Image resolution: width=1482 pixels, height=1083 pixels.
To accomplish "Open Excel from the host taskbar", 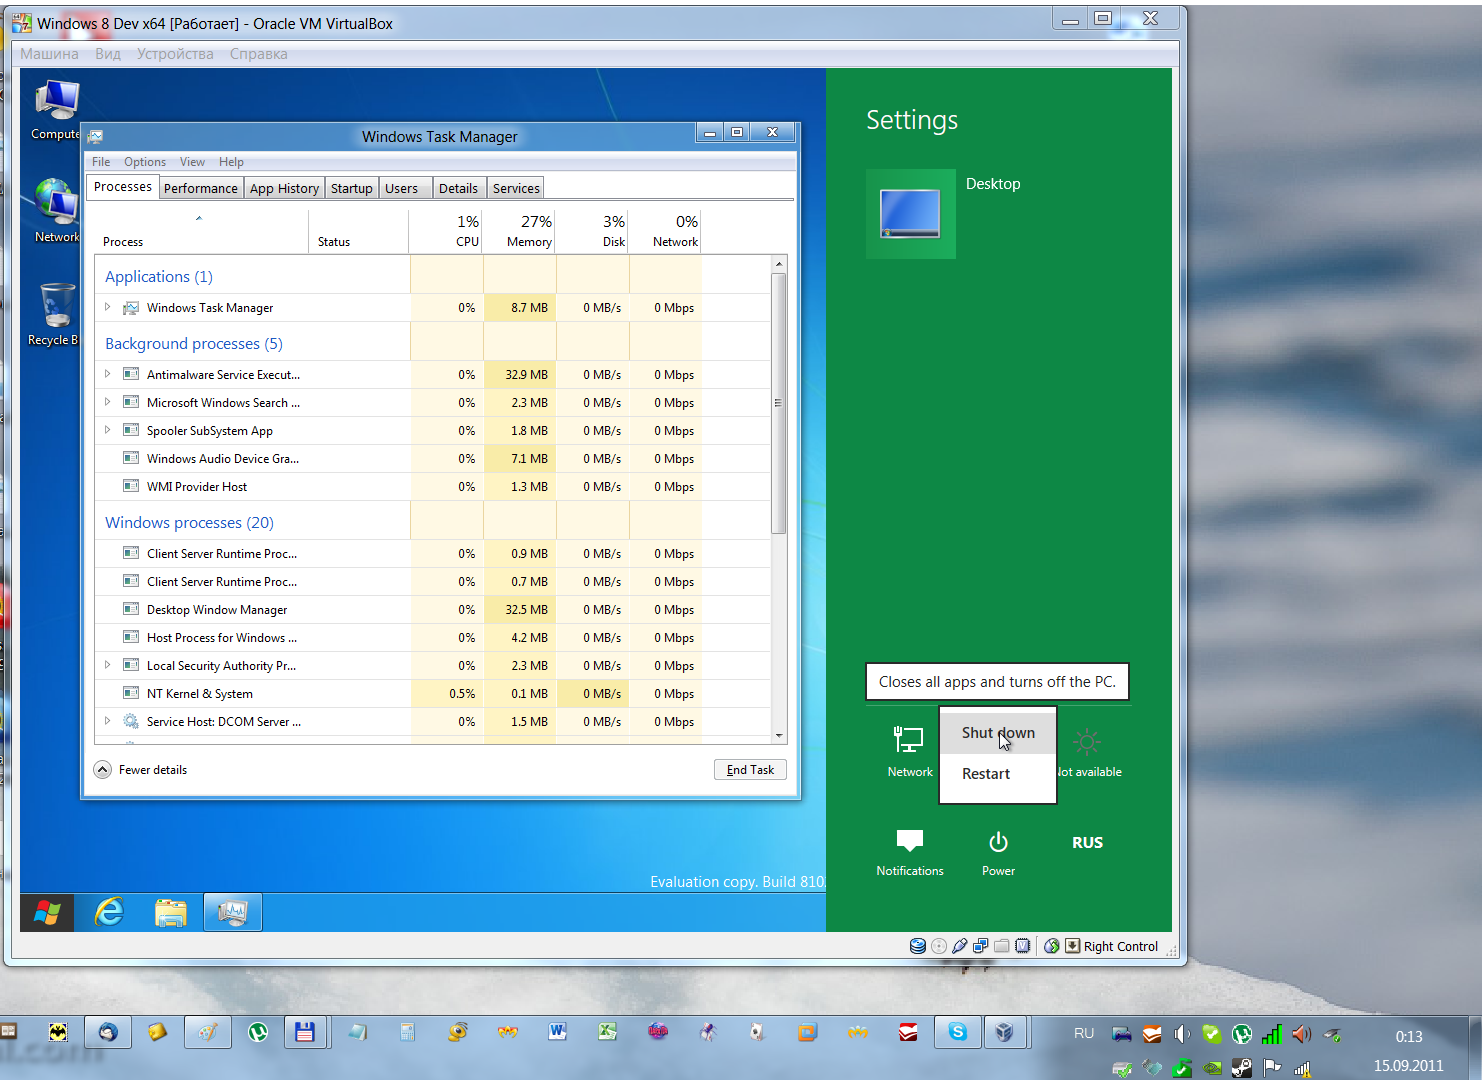I will coord(607,1032).
